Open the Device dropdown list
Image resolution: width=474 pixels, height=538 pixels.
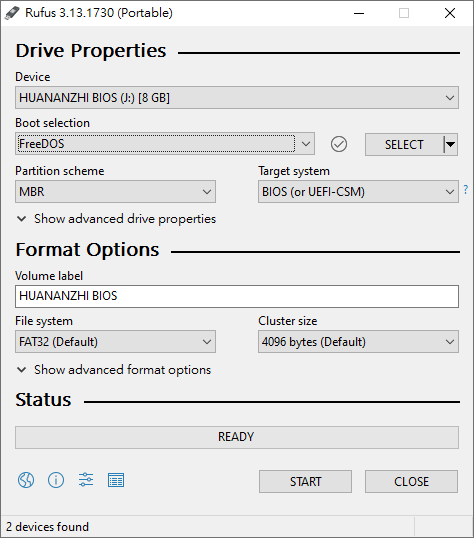pyautogui.click(x=237, y=98)
